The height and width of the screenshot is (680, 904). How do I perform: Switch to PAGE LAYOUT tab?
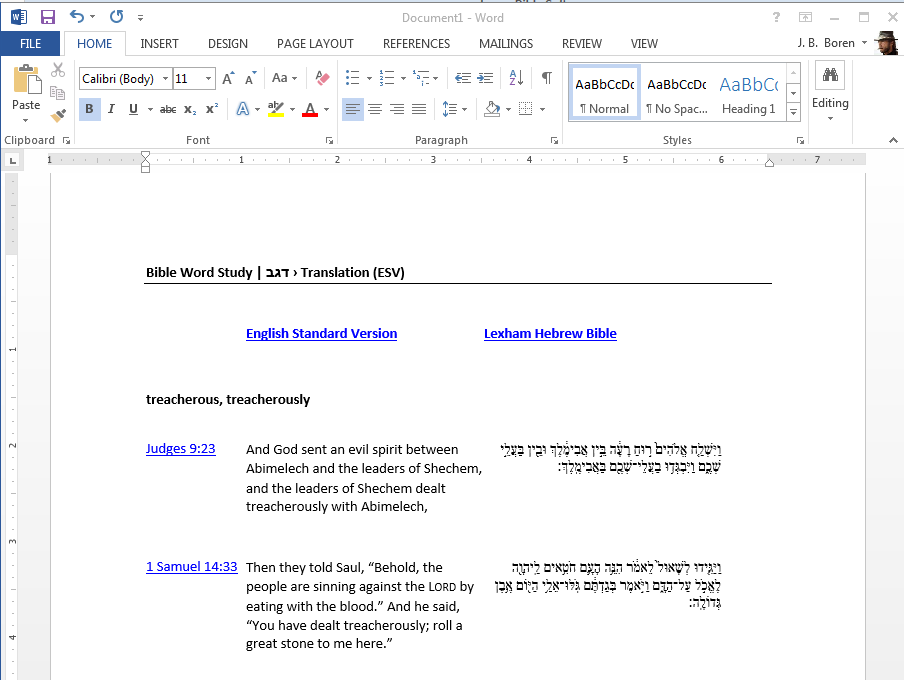(x=315, y=44)
